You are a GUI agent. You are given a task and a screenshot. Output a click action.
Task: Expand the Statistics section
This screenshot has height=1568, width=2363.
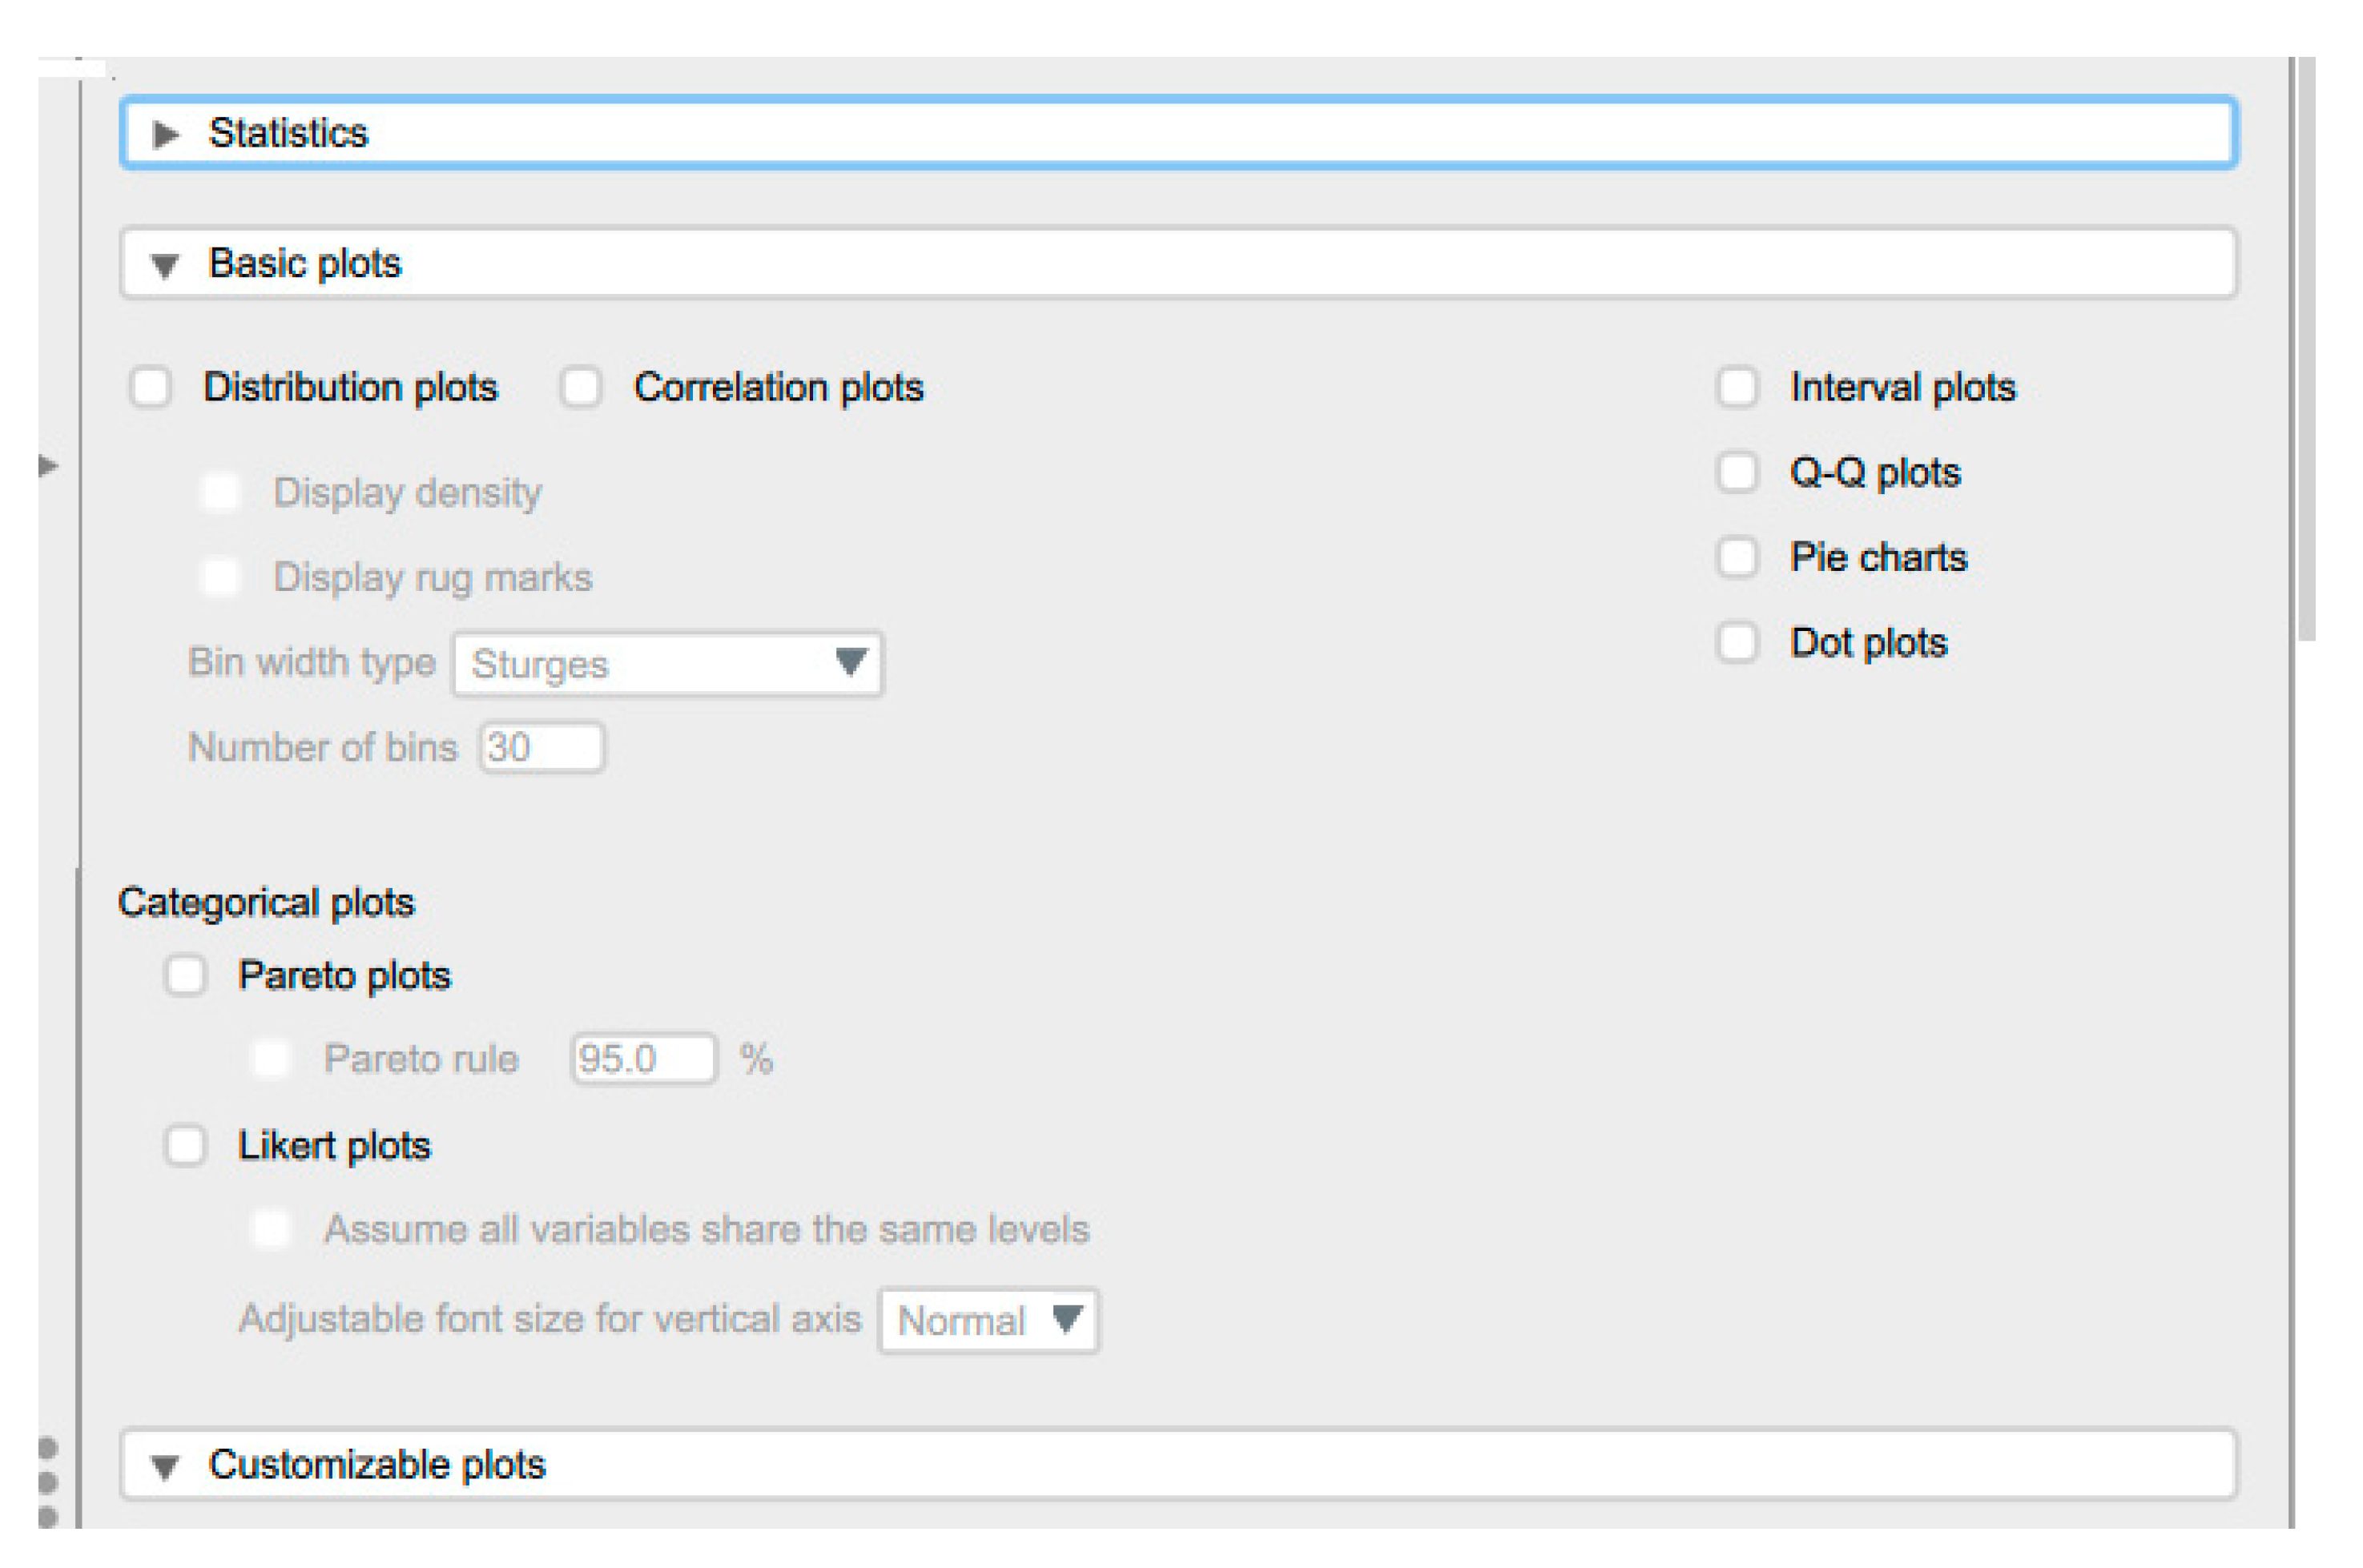(166, 134)
